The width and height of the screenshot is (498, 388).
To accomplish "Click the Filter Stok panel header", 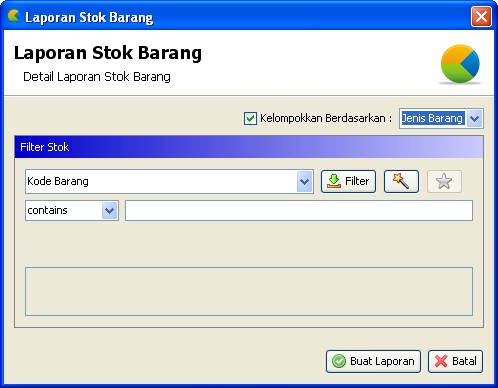I will coord(249,147).
